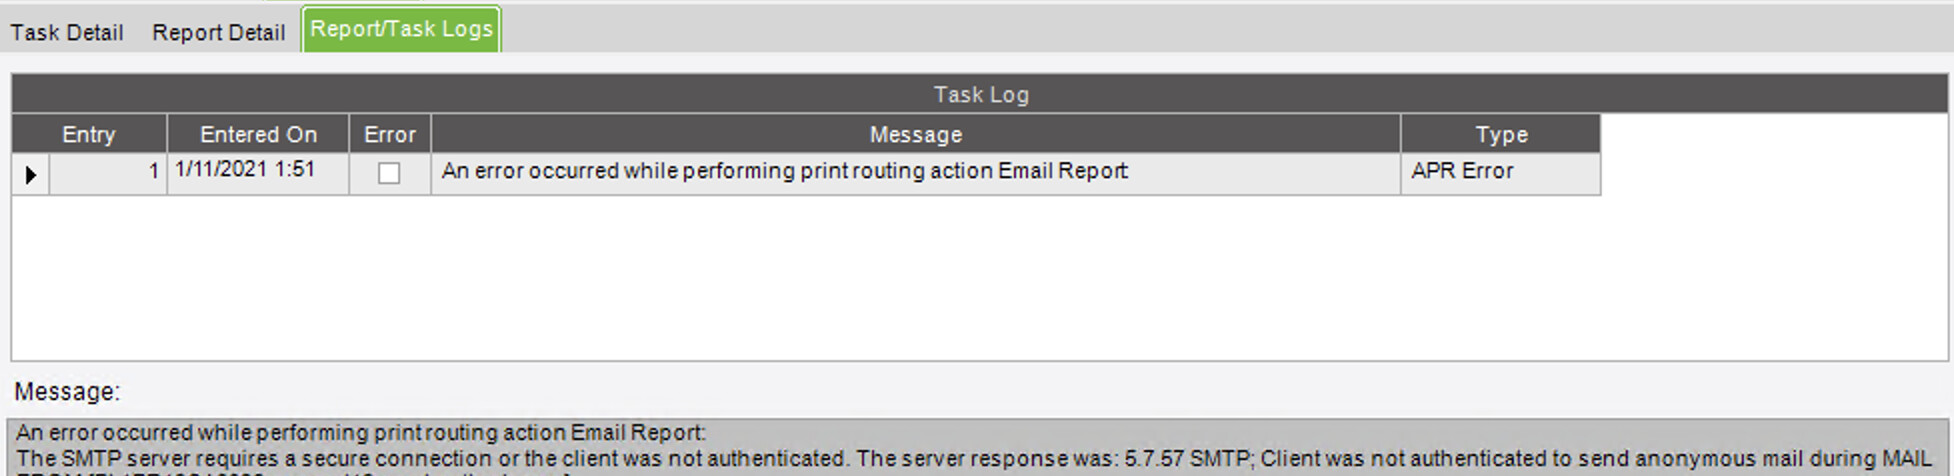Click the row selector arrow for entry 1
This screenshot has width=1954, height=476.
tap(31, 174)
